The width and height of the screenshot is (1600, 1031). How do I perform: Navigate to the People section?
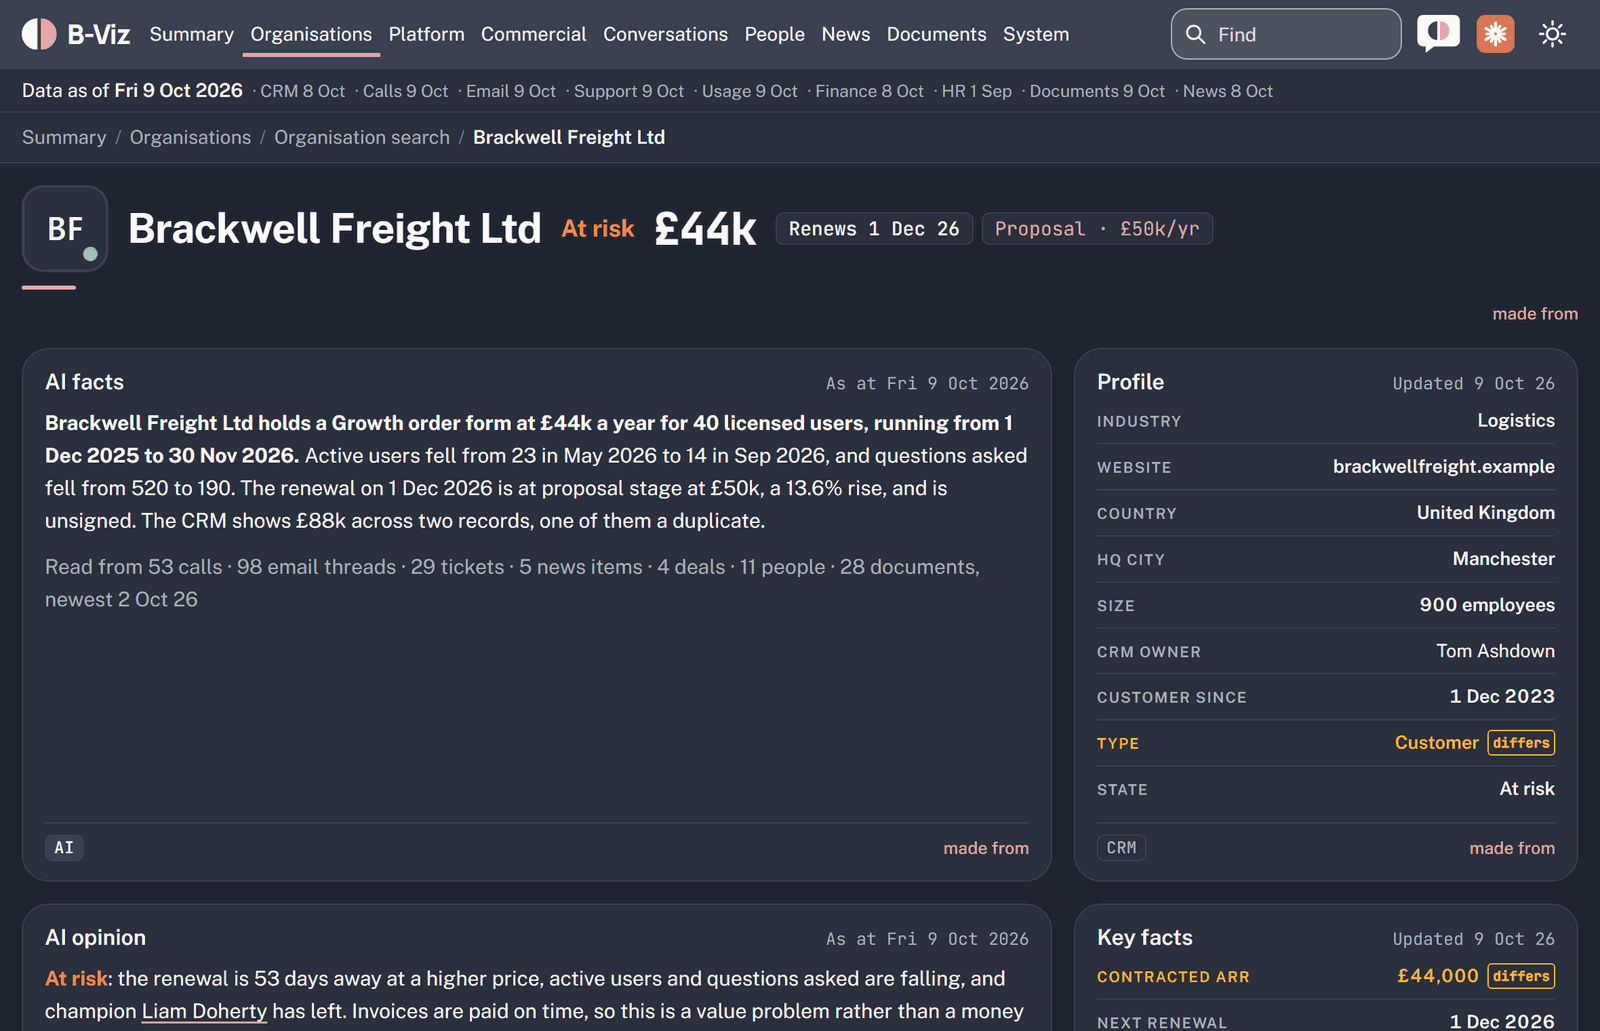[774, 34]
